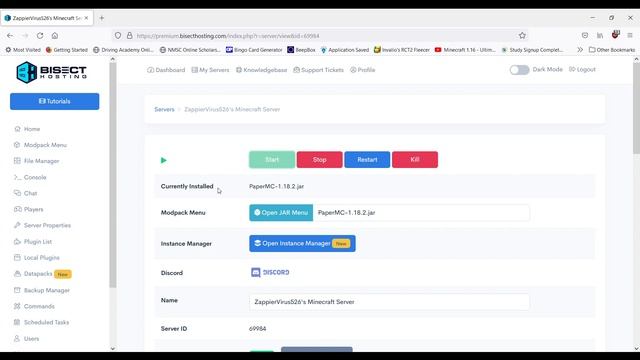Image resolution: width=640 pixels, height=360 pixels.
Task: Click the green play status icon
Action: (x=164, y=160)
